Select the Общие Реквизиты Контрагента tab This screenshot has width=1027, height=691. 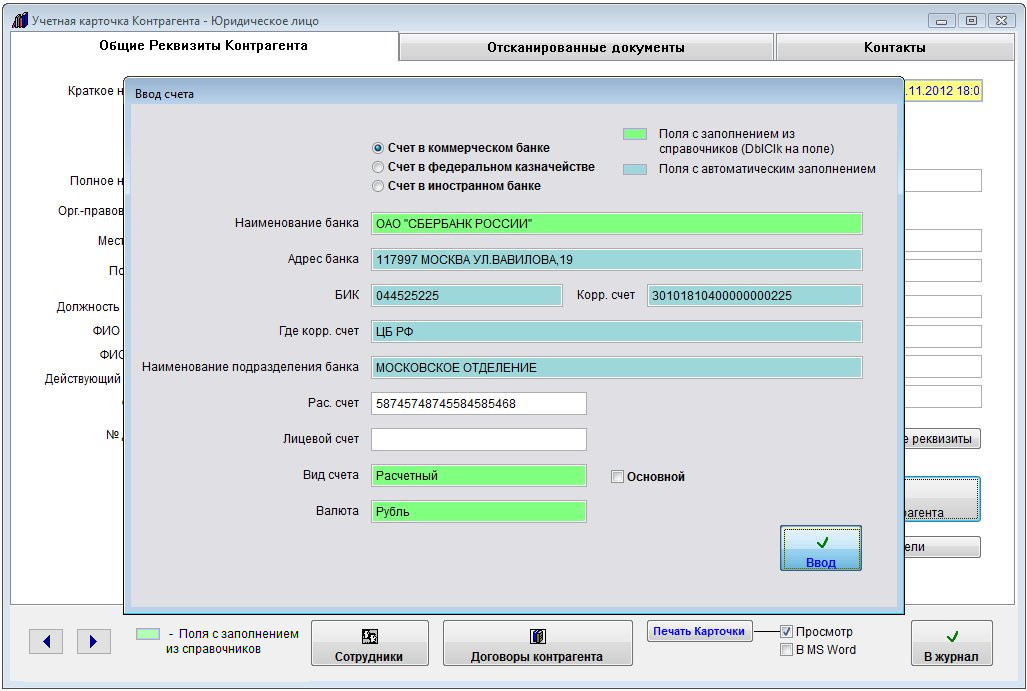coord(204,46)
